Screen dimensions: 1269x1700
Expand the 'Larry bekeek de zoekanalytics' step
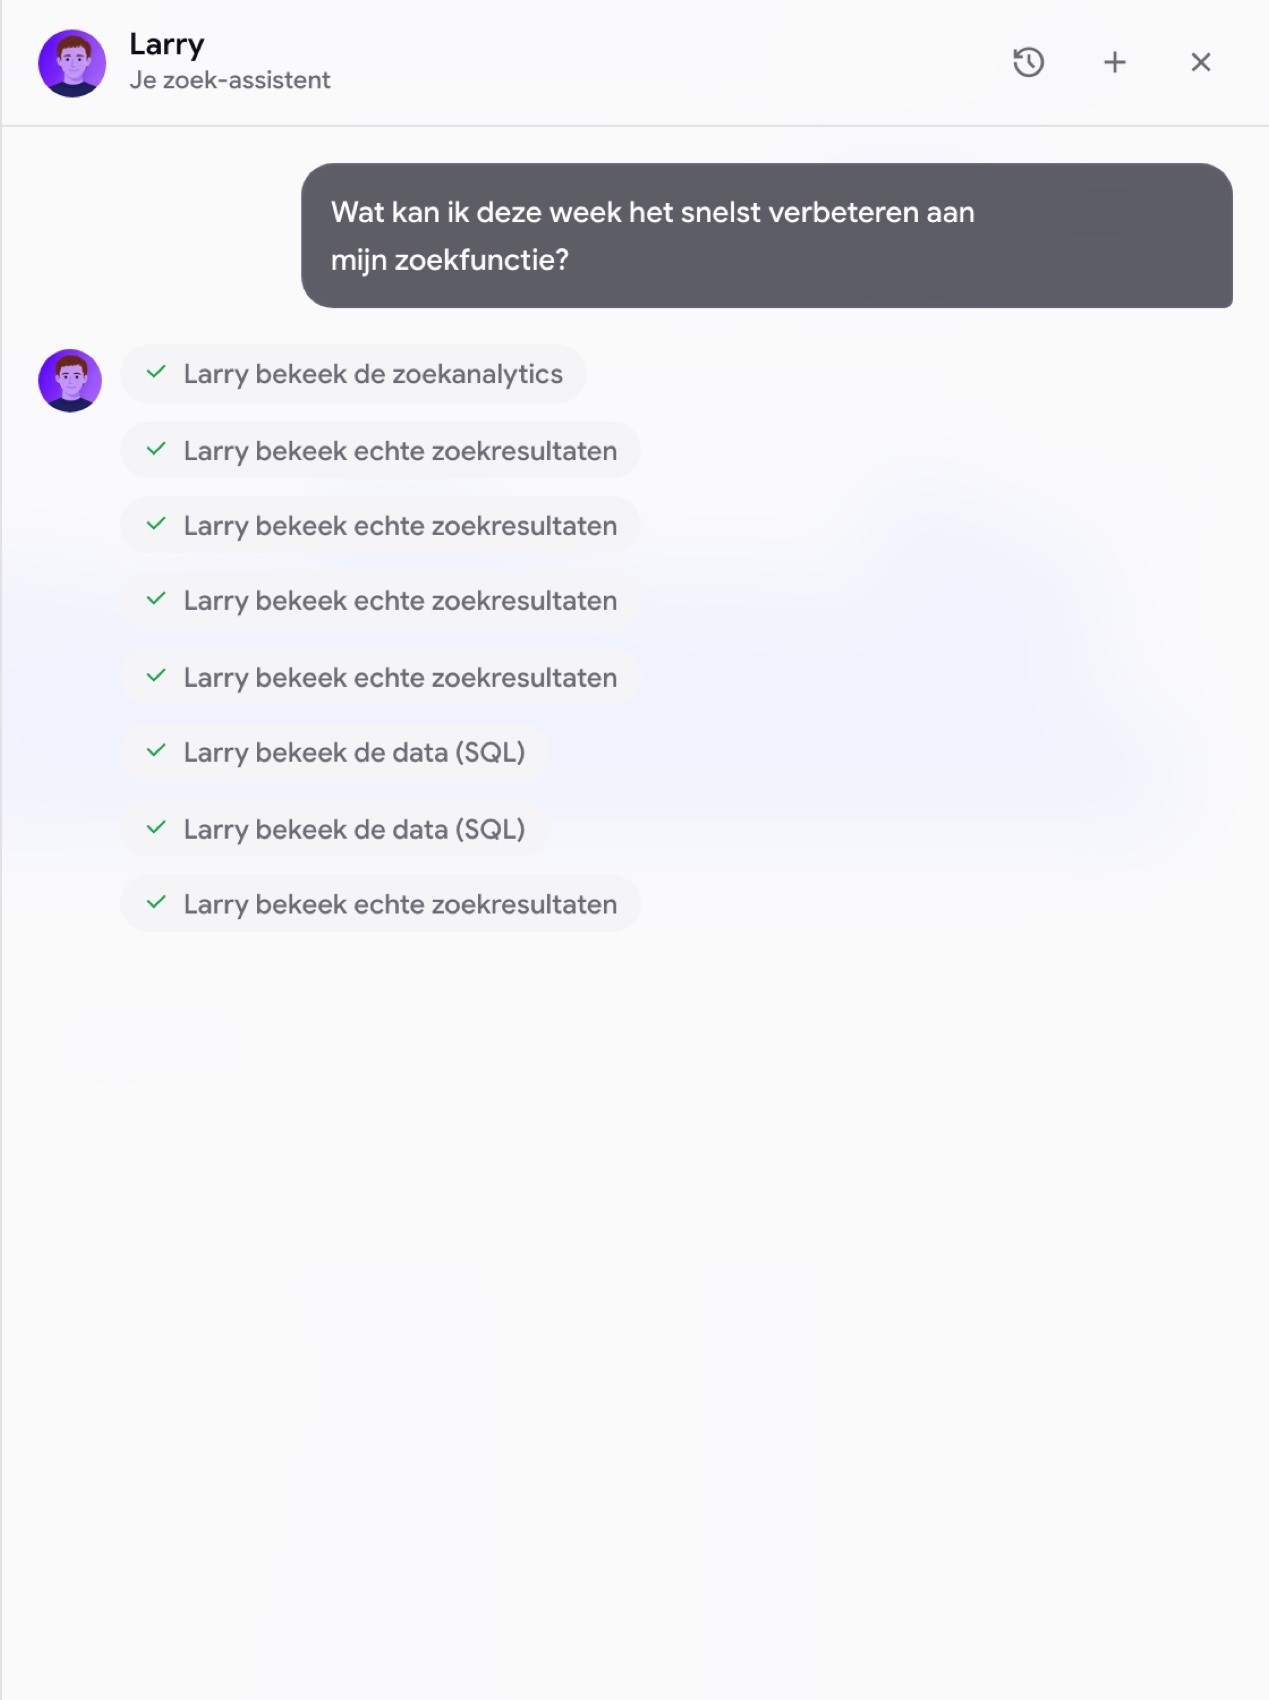[x=353, y=374]
